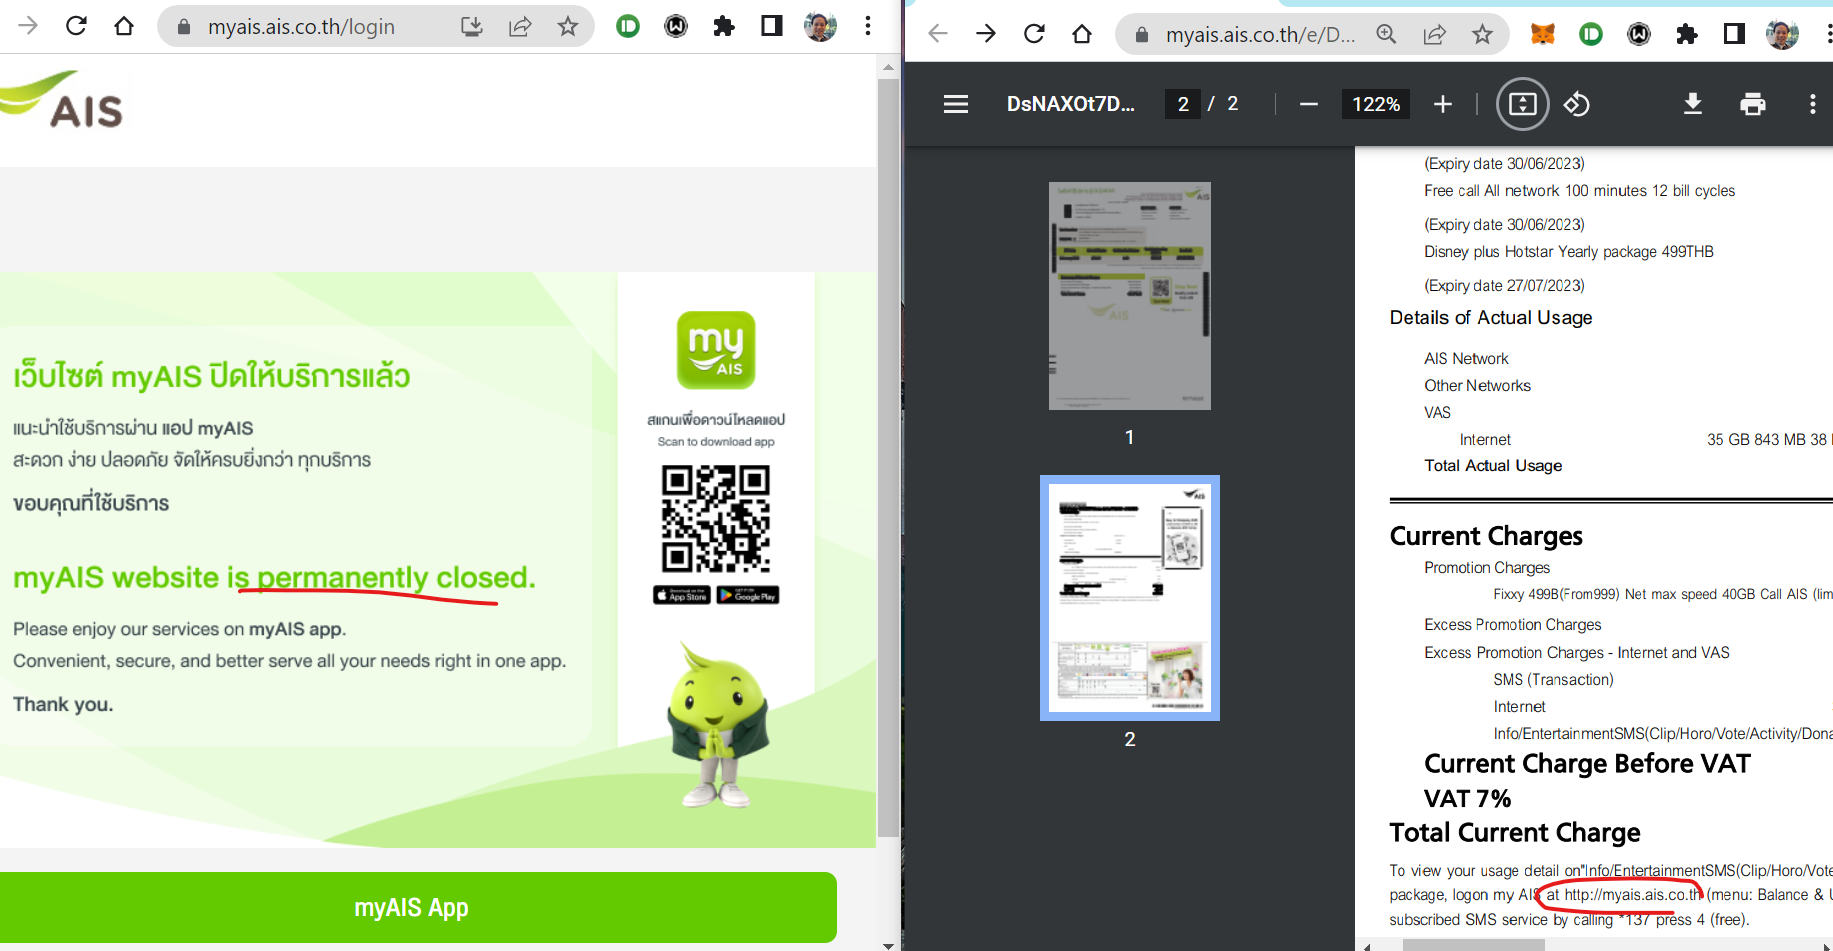The width and height of the screenshot is (1833, 951).
Task: Go back in right browser window
Action: 938,34
